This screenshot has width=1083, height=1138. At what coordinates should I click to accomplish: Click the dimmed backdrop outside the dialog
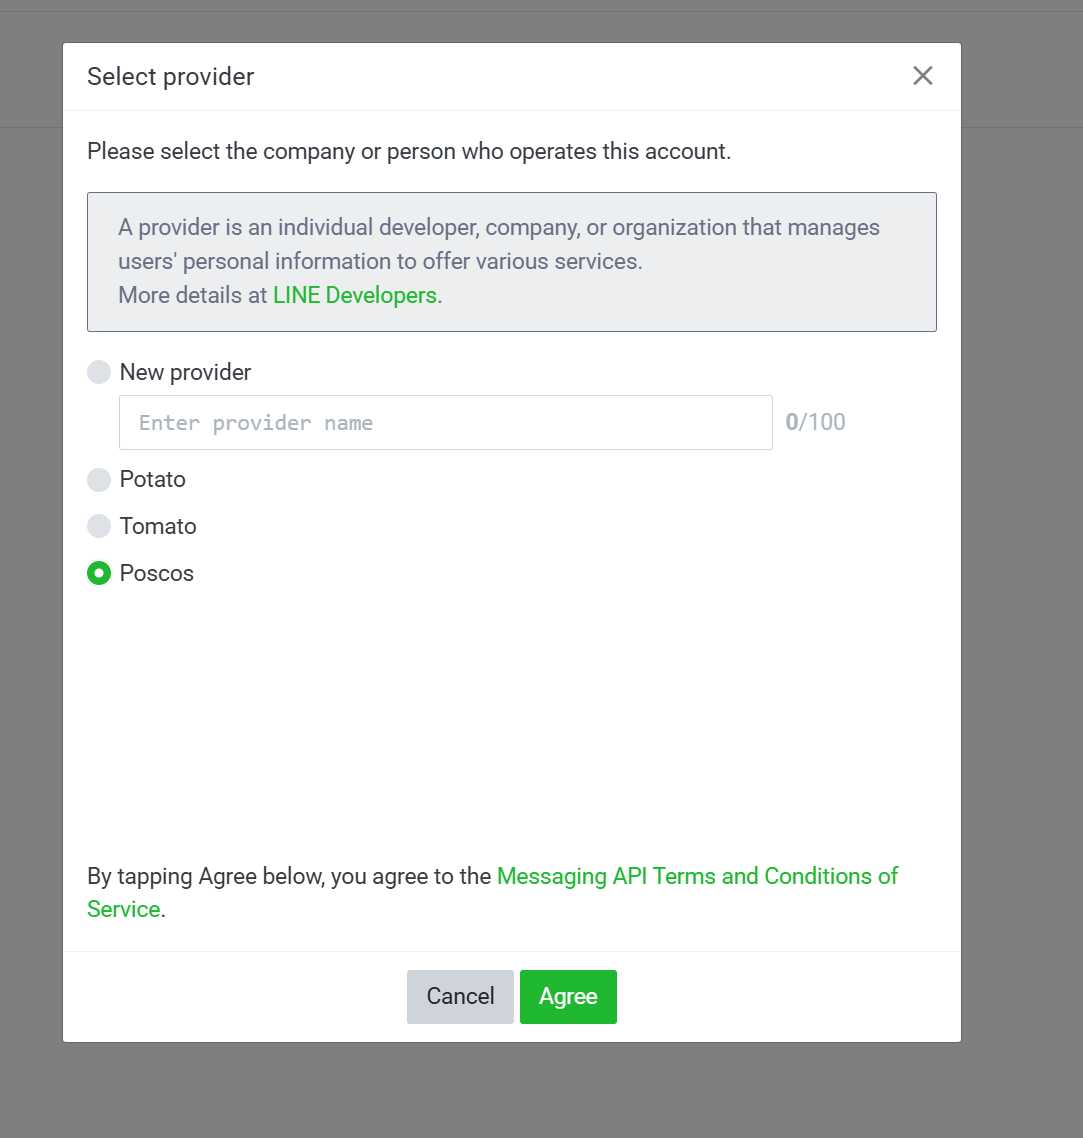(x=1020, y=600)
